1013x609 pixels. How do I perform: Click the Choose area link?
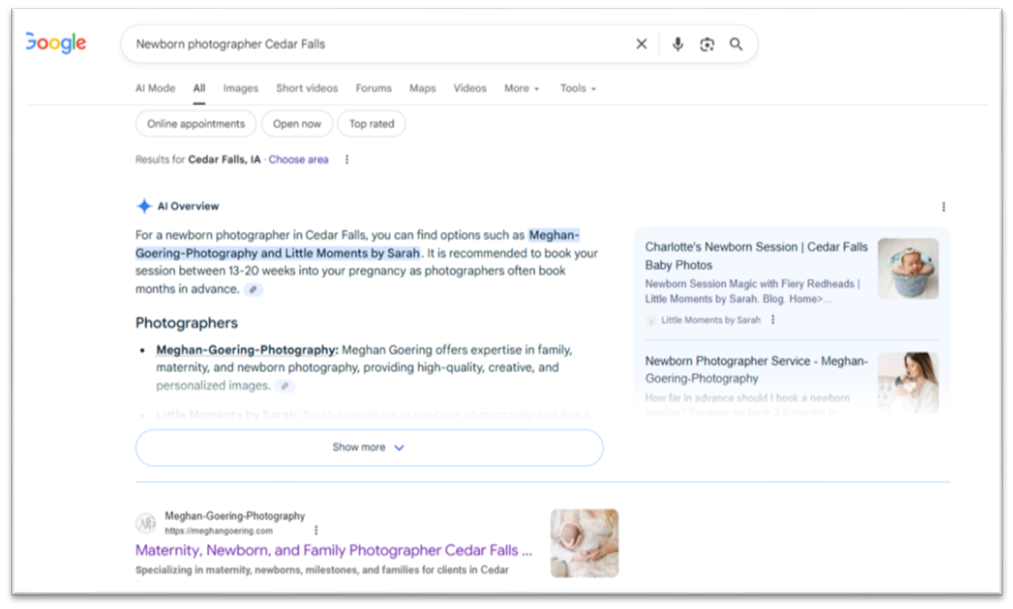click(x=298, y=160)
